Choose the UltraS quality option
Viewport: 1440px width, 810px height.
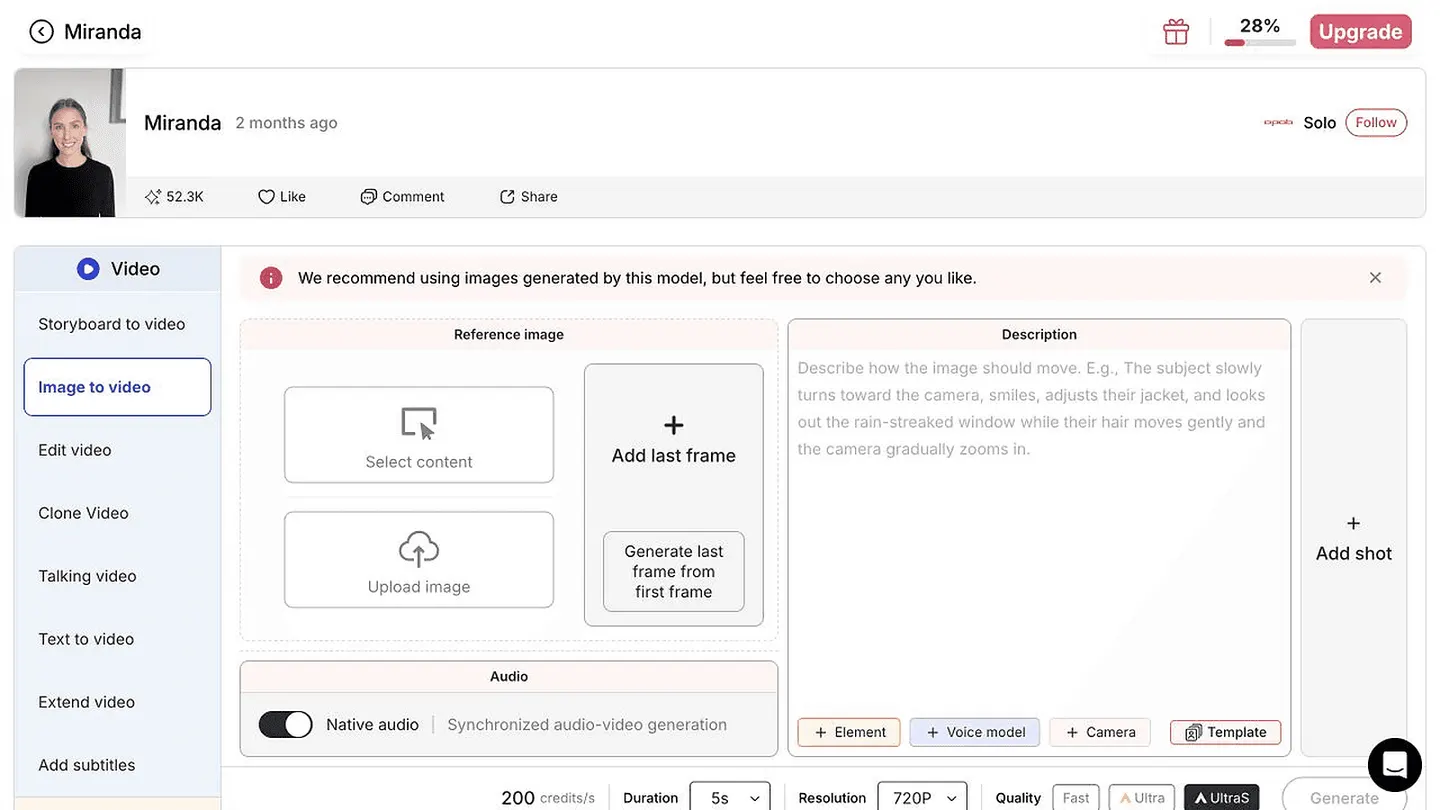point(1222,798)
